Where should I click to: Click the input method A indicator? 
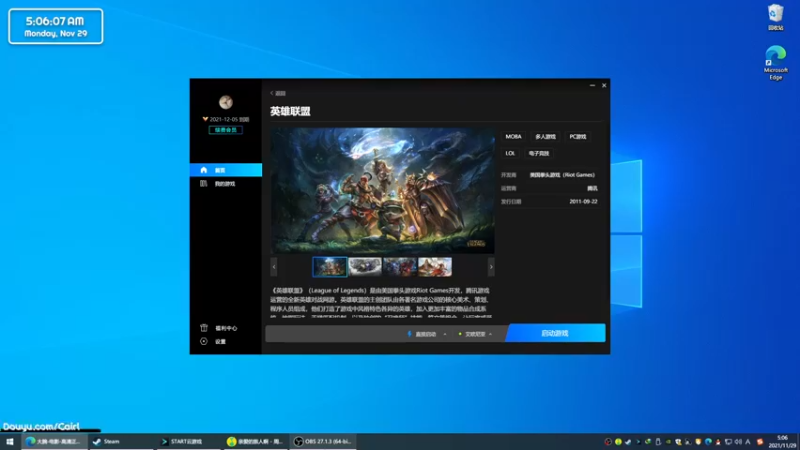click(747, 442)
